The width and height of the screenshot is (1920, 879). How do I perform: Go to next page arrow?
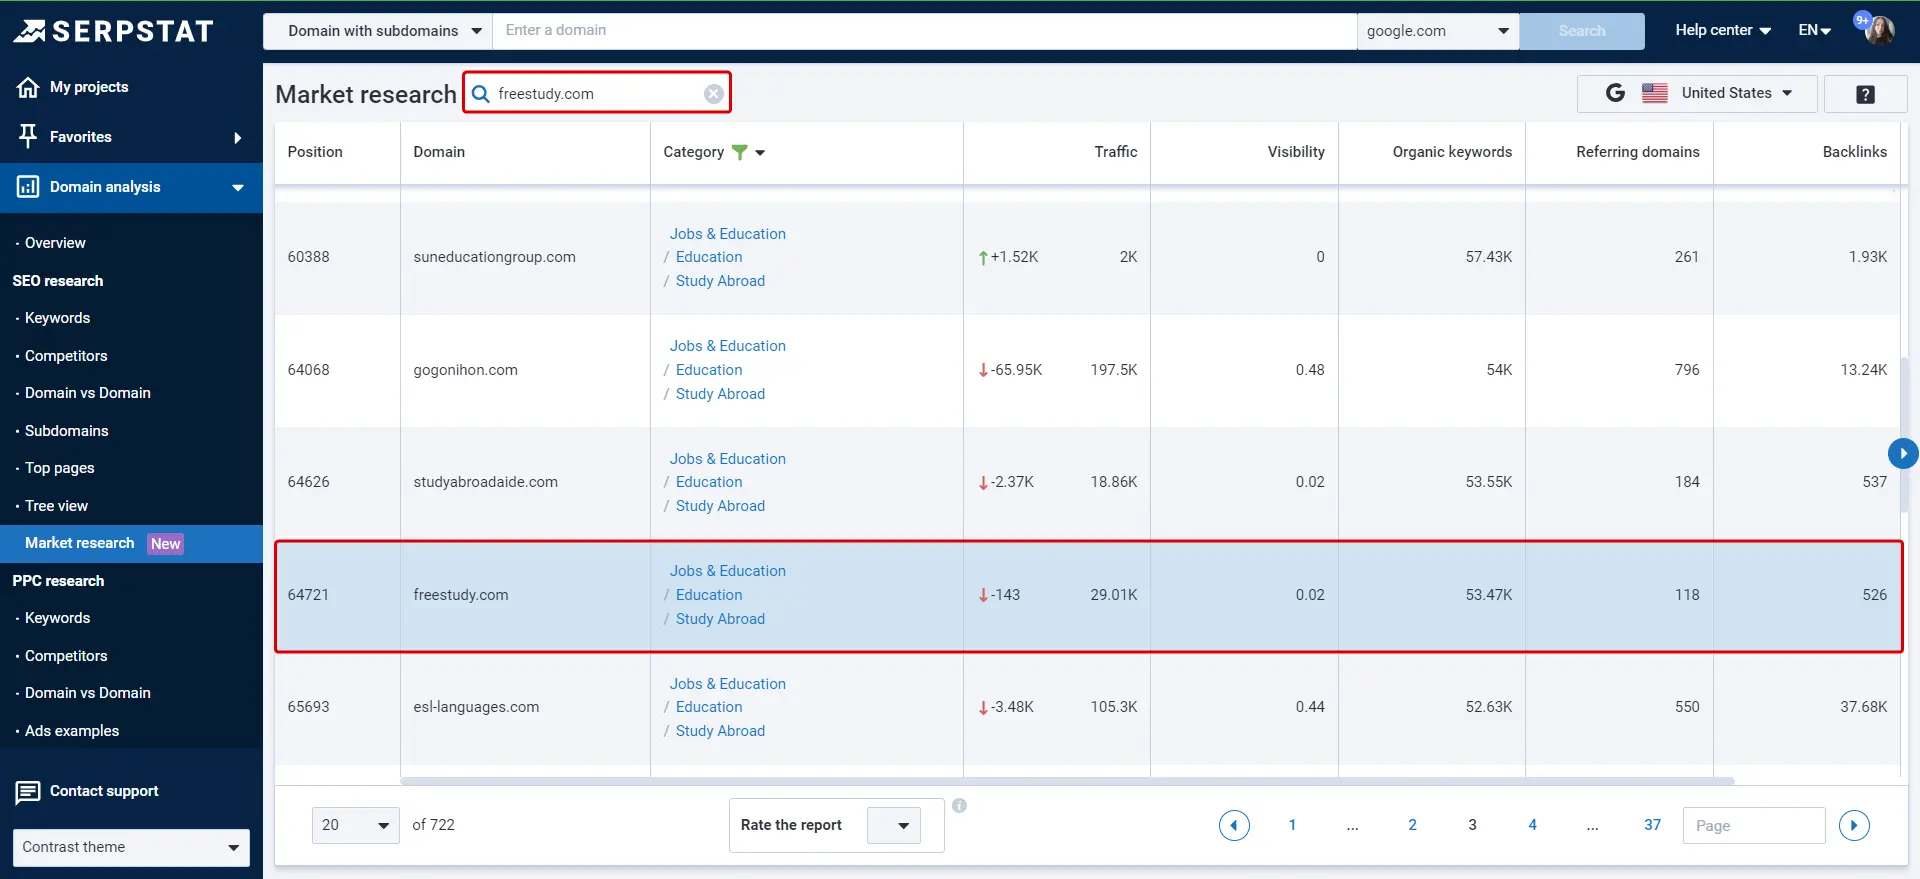(x=1854, y=825)
